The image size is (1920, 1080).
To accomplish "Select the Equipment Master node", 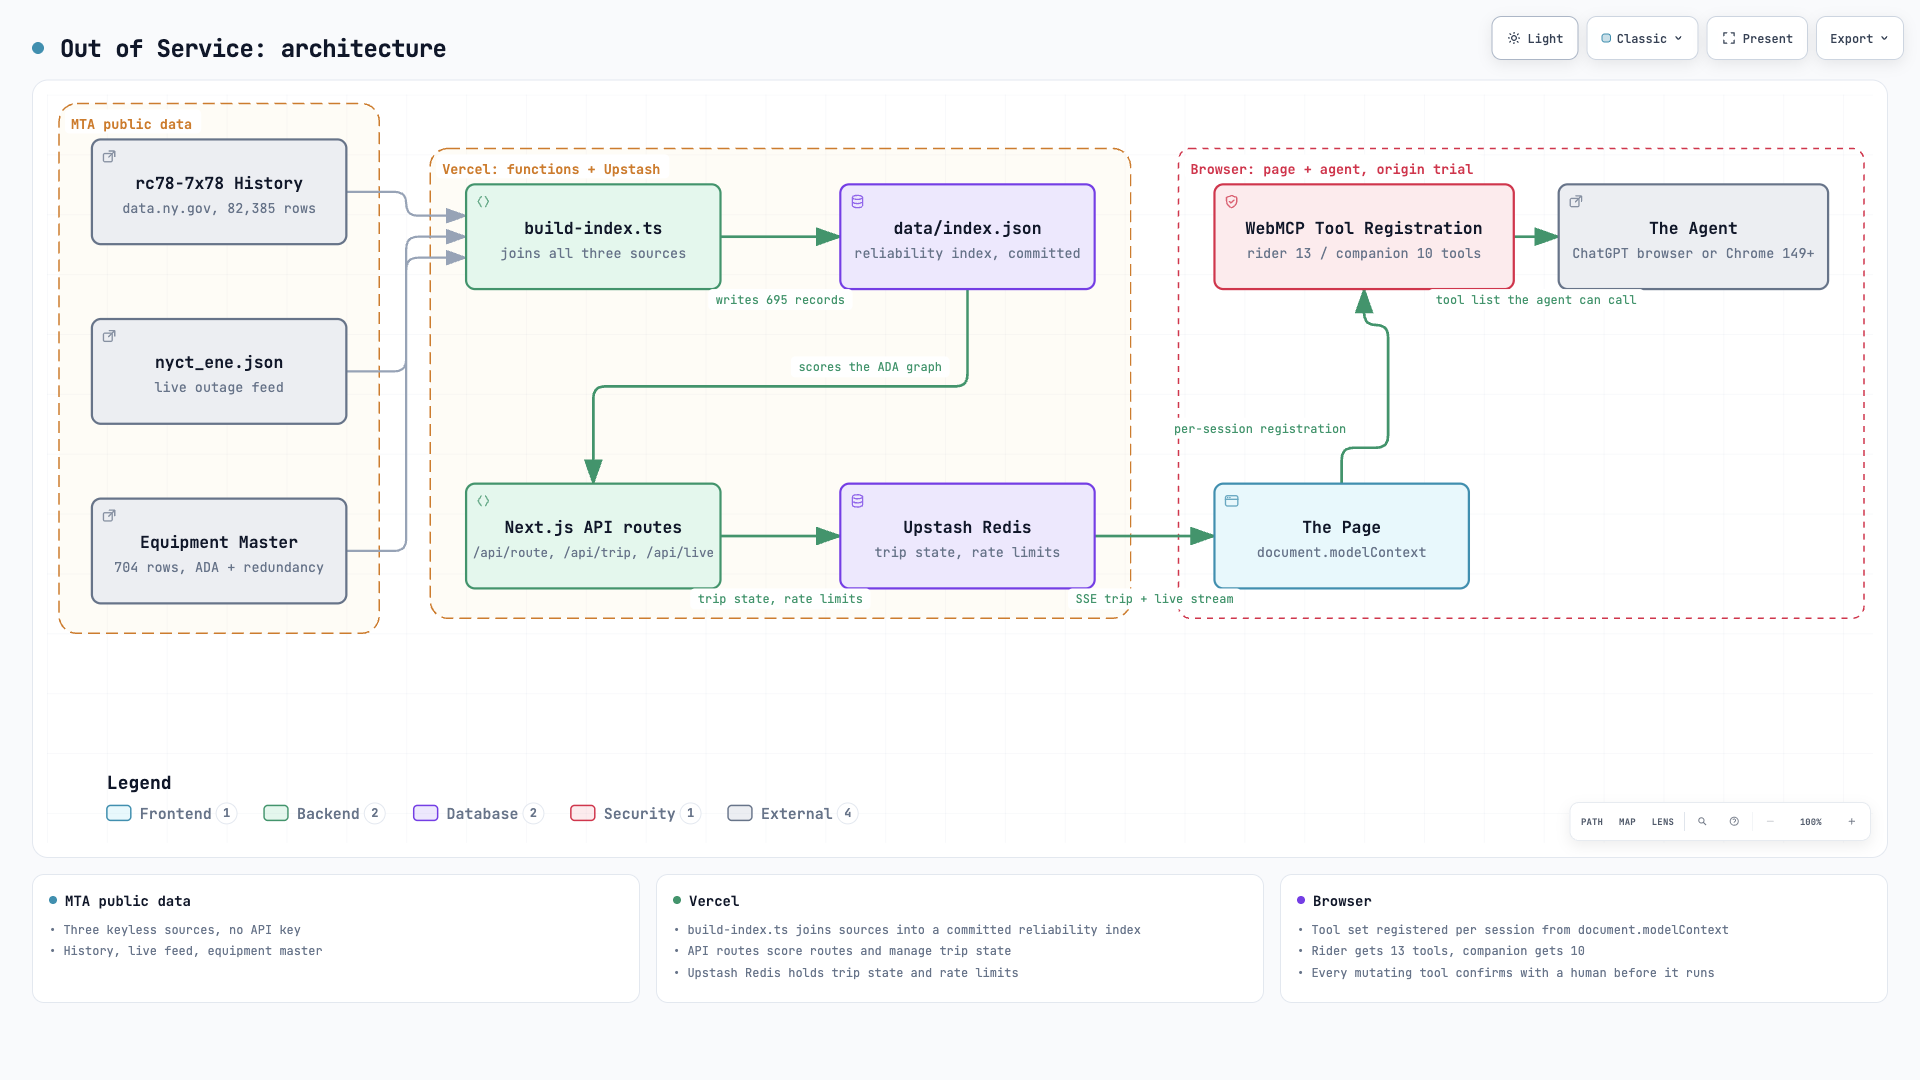I will click(x=219, y=551).
